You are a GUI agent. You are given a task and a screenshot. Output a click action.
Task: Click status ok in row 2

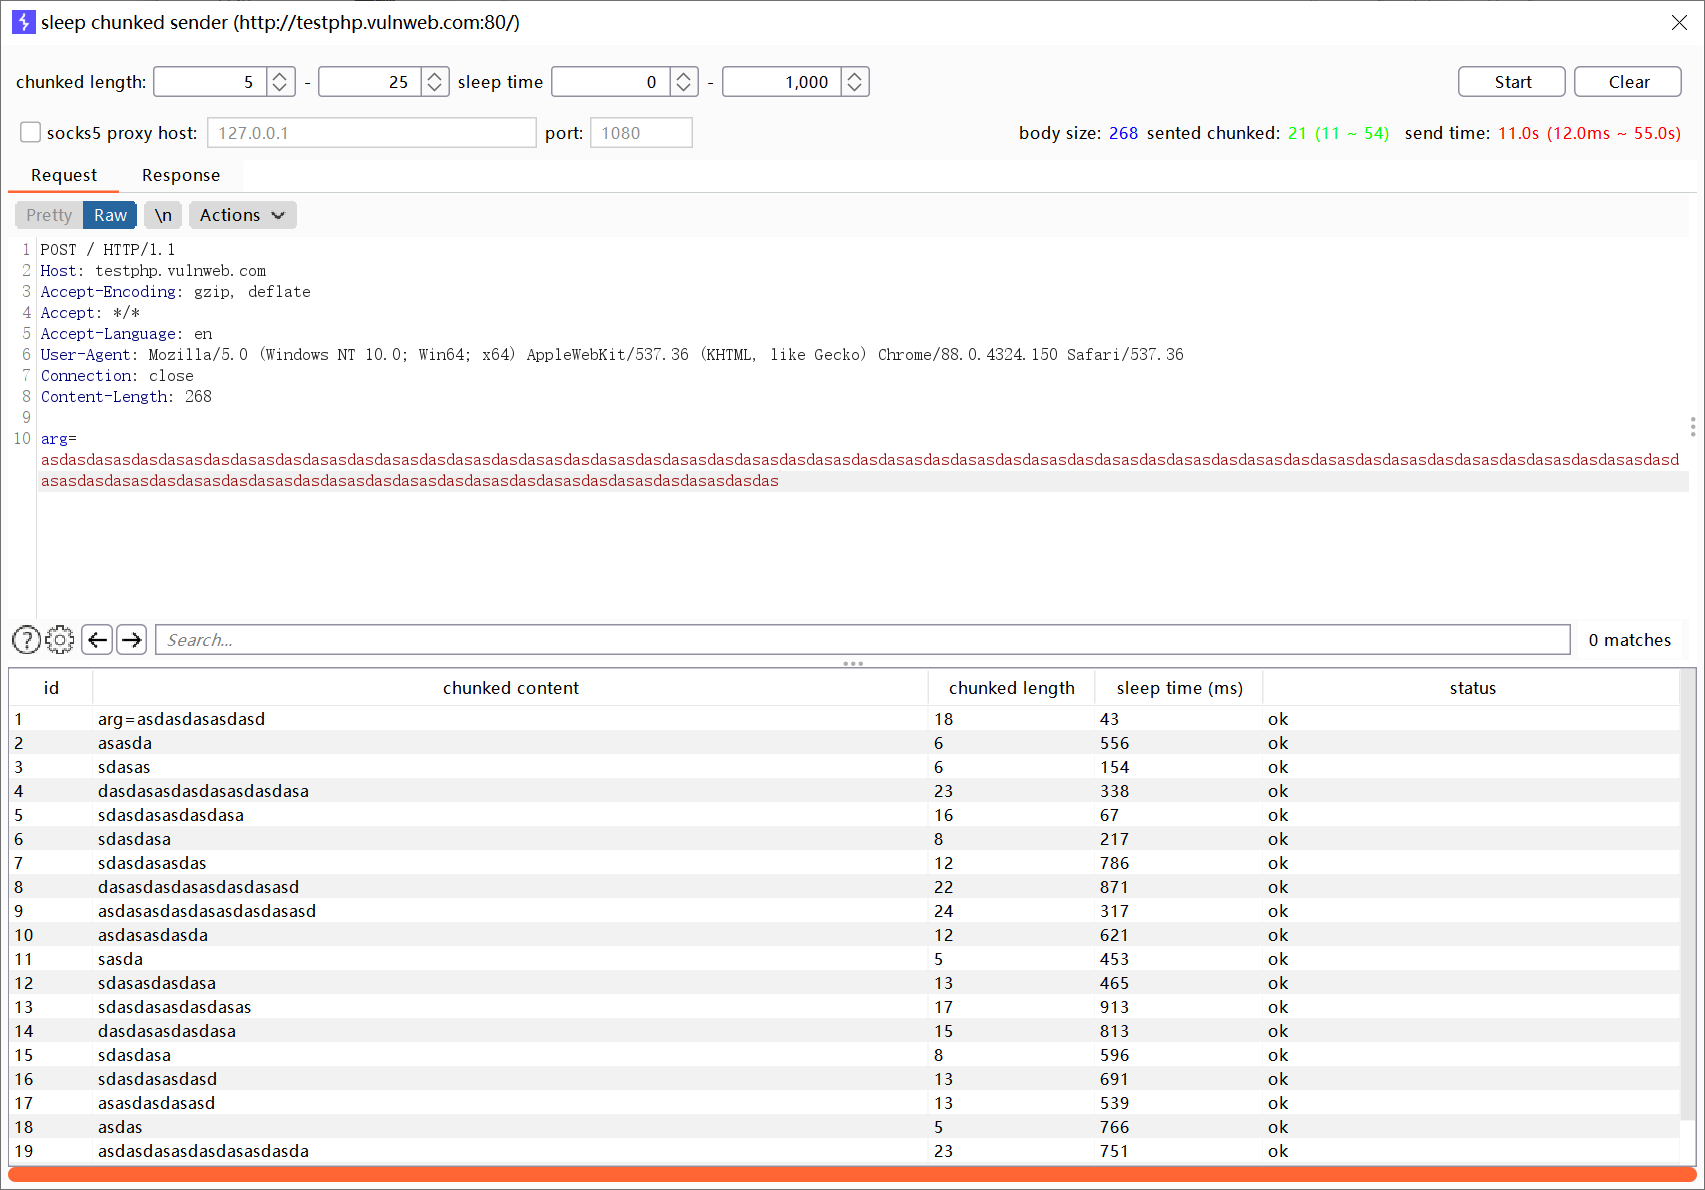tap(1277, 743)
